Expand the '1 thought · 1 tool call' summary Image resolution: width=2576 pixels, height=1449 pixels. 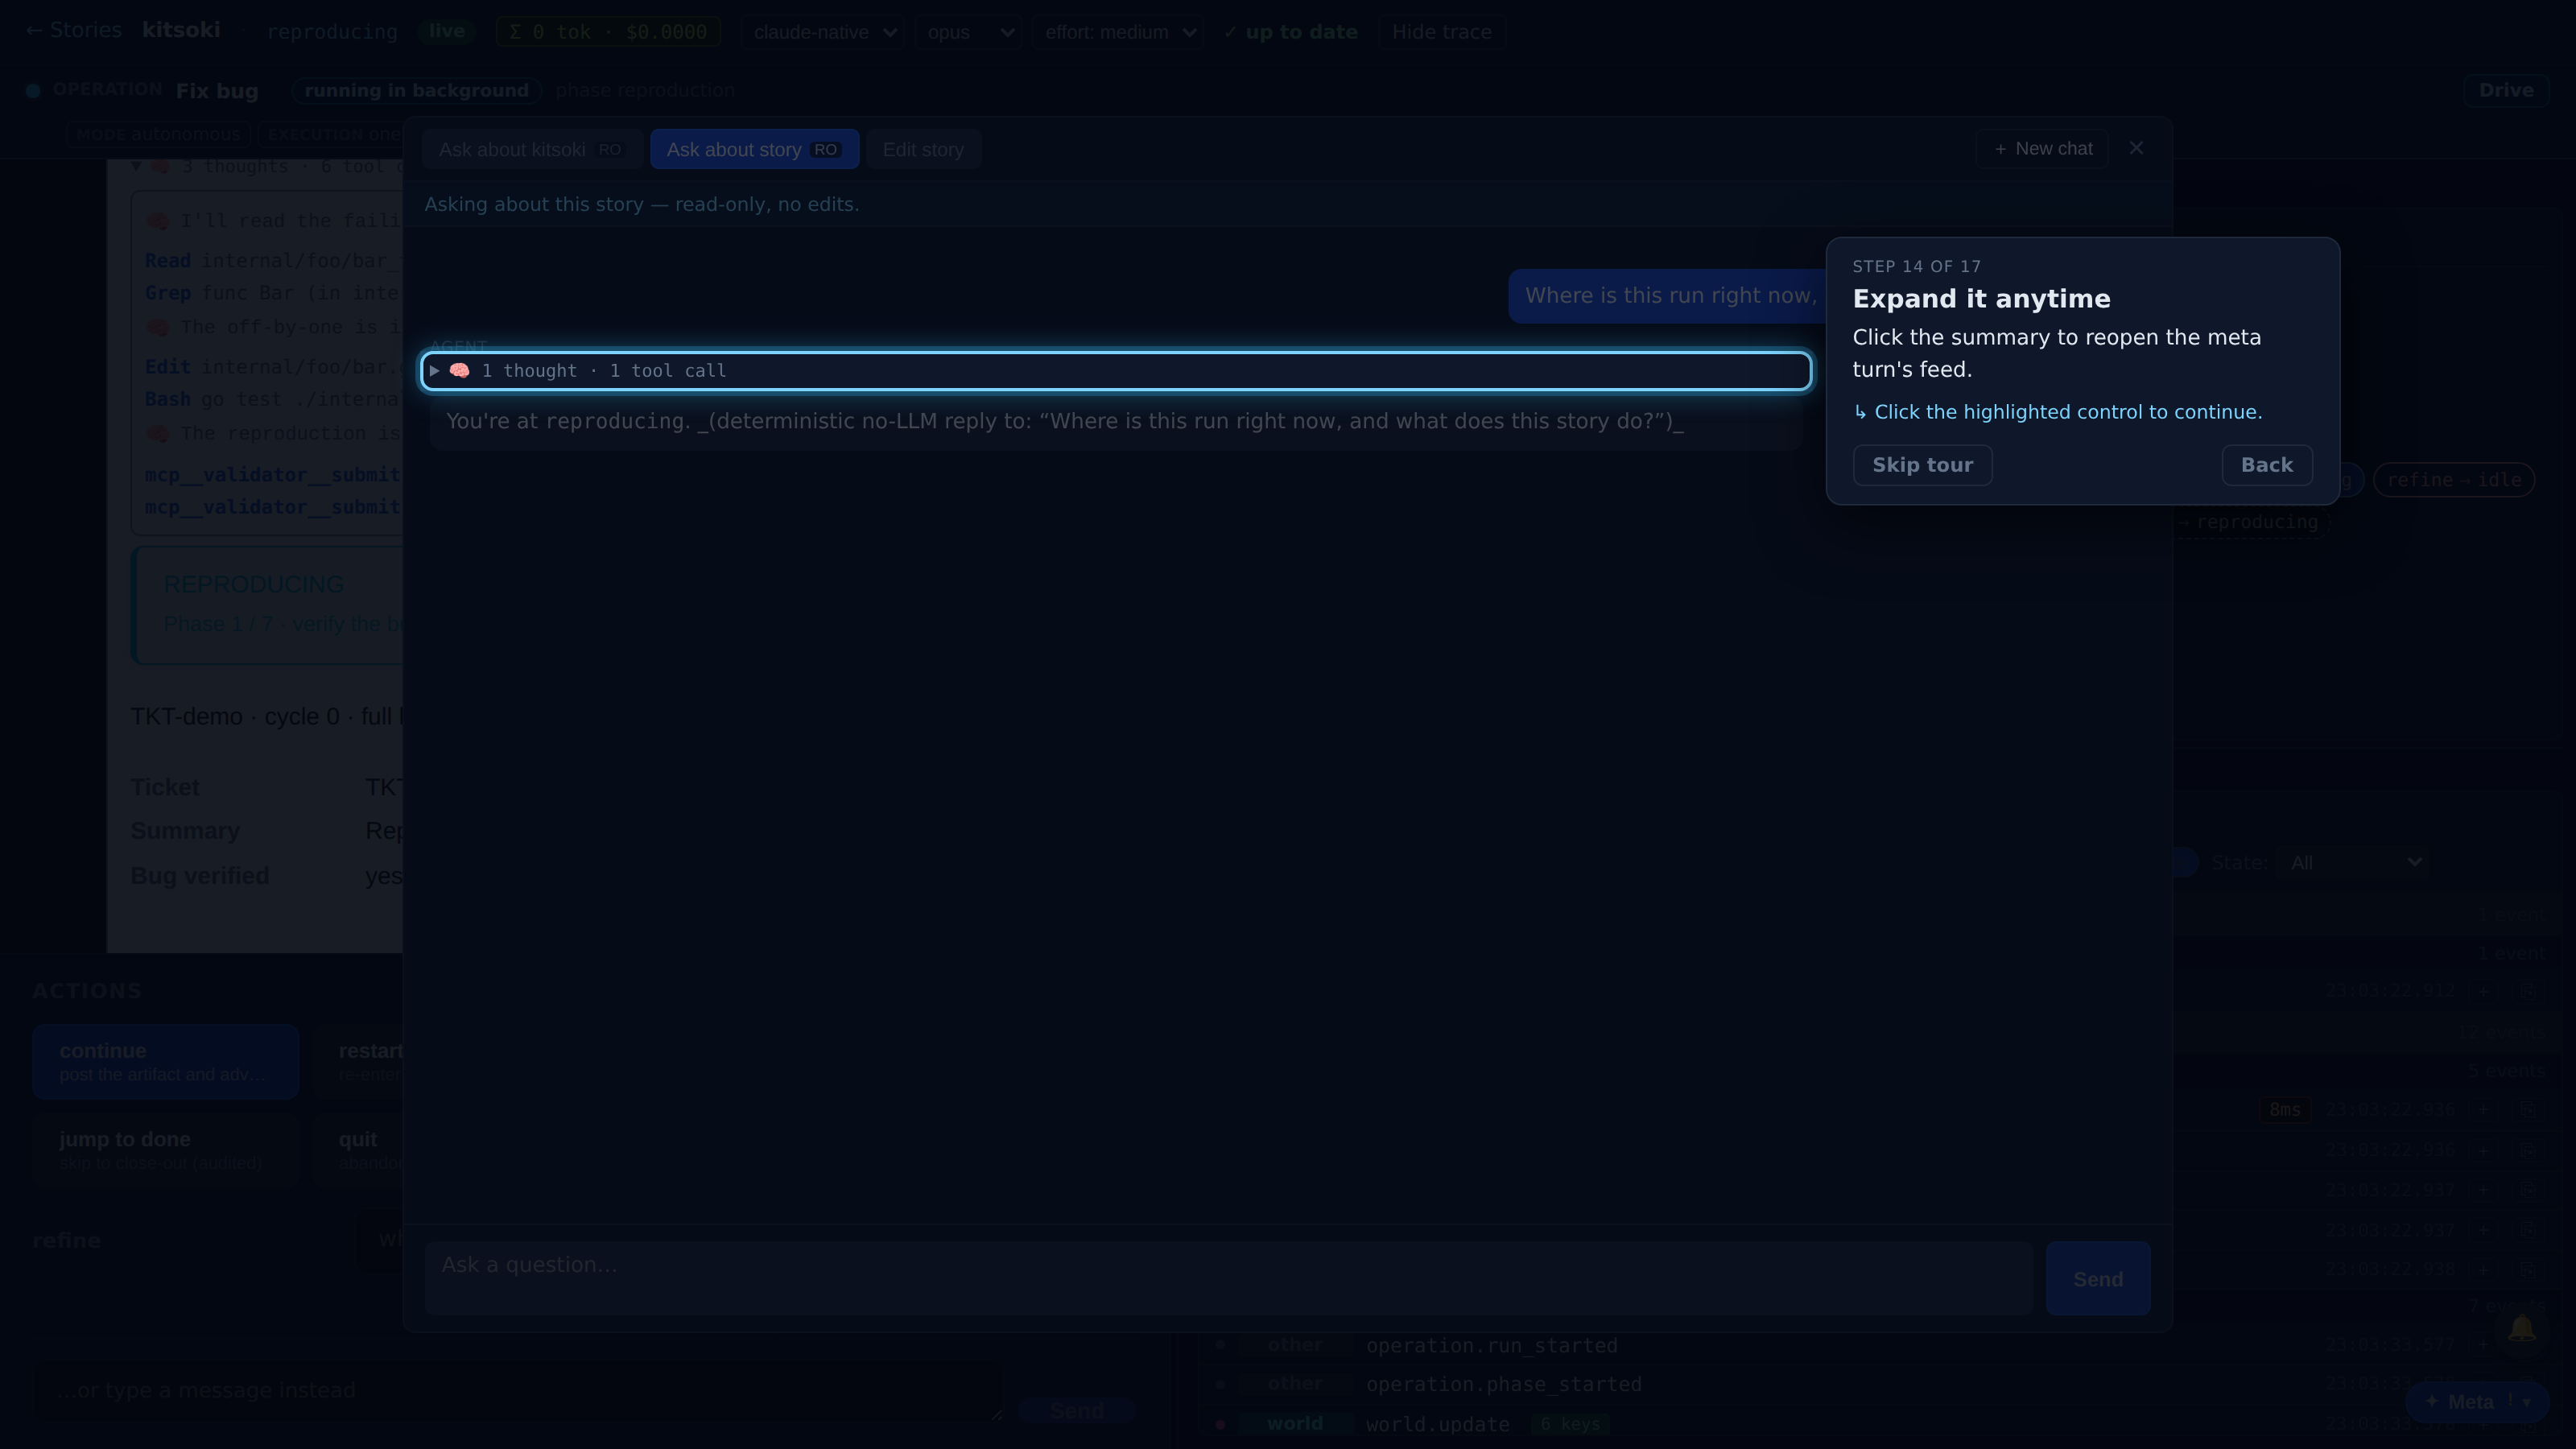pos(1116,370)
